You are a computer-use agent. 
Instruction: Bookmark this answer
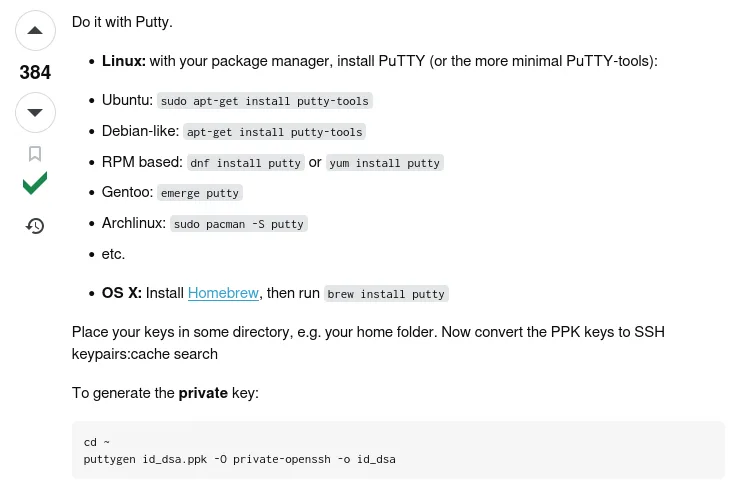tap(35, 154)
